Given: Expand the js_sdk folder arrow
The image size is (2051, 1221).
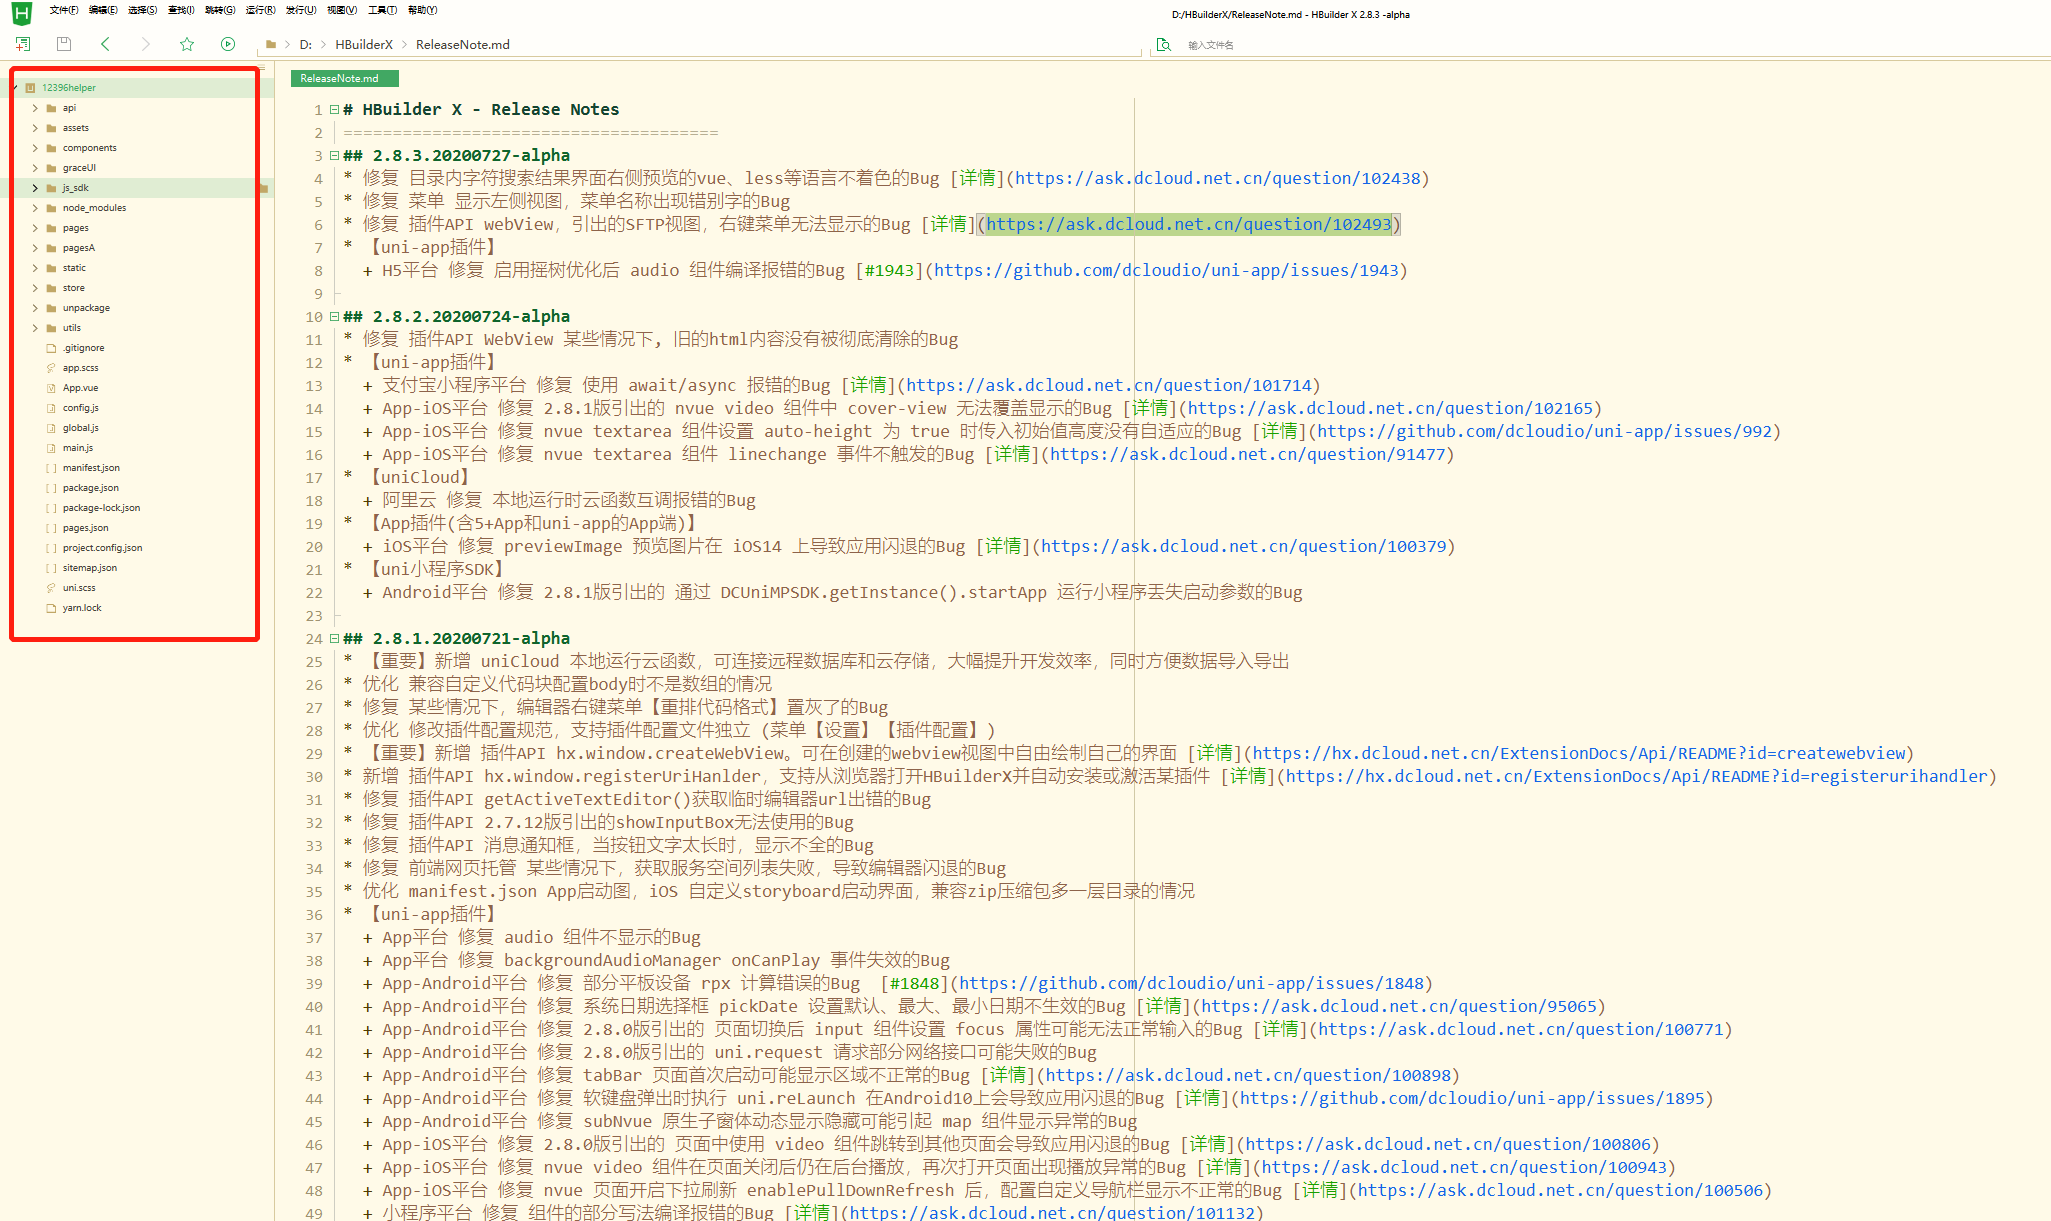Looking at the screenshot, I should point(35,188).
